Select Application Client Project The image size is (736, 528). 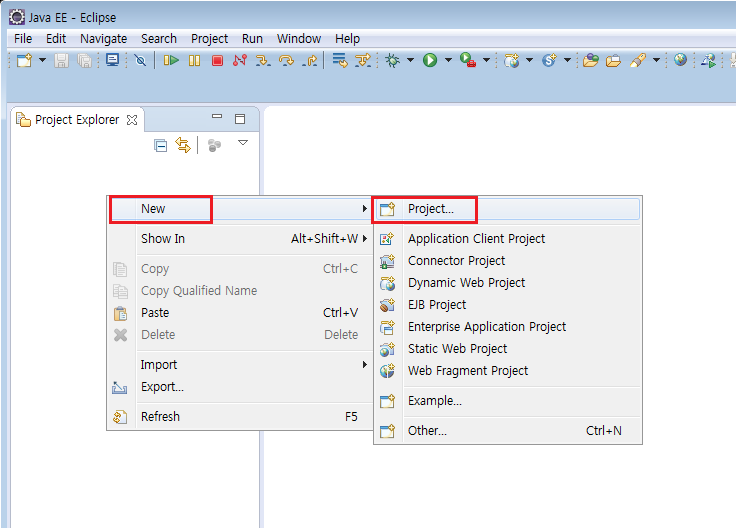tap(507, 239)
